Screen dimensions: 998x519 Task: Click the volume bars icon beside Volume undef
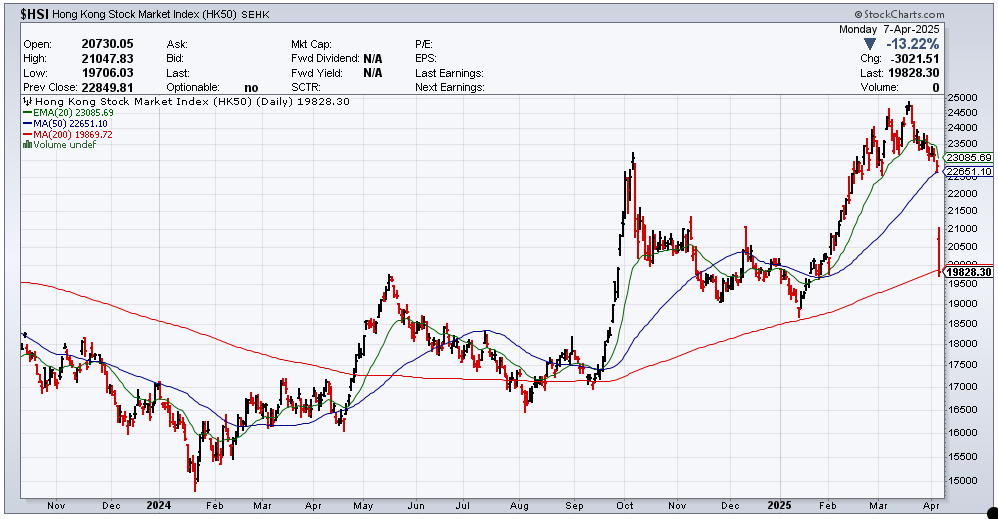[x=26, y=145]
